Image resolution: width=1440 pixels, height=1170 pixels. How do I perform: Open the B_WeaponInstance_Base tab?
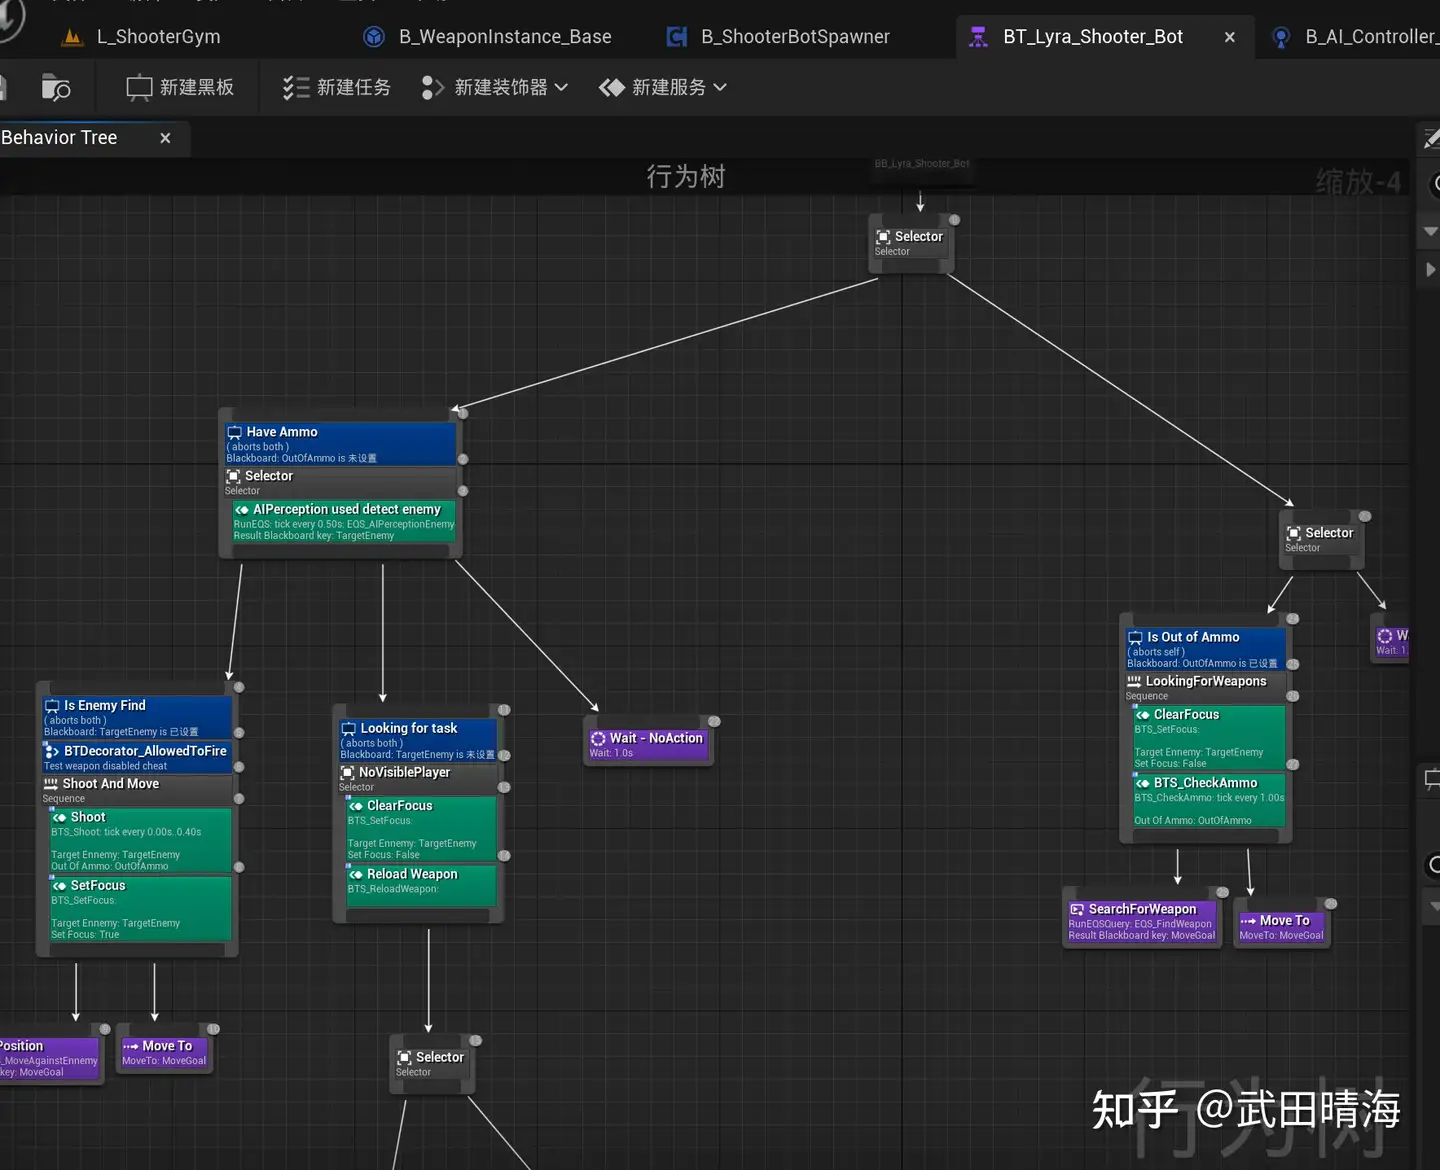(x=488, y=37)
